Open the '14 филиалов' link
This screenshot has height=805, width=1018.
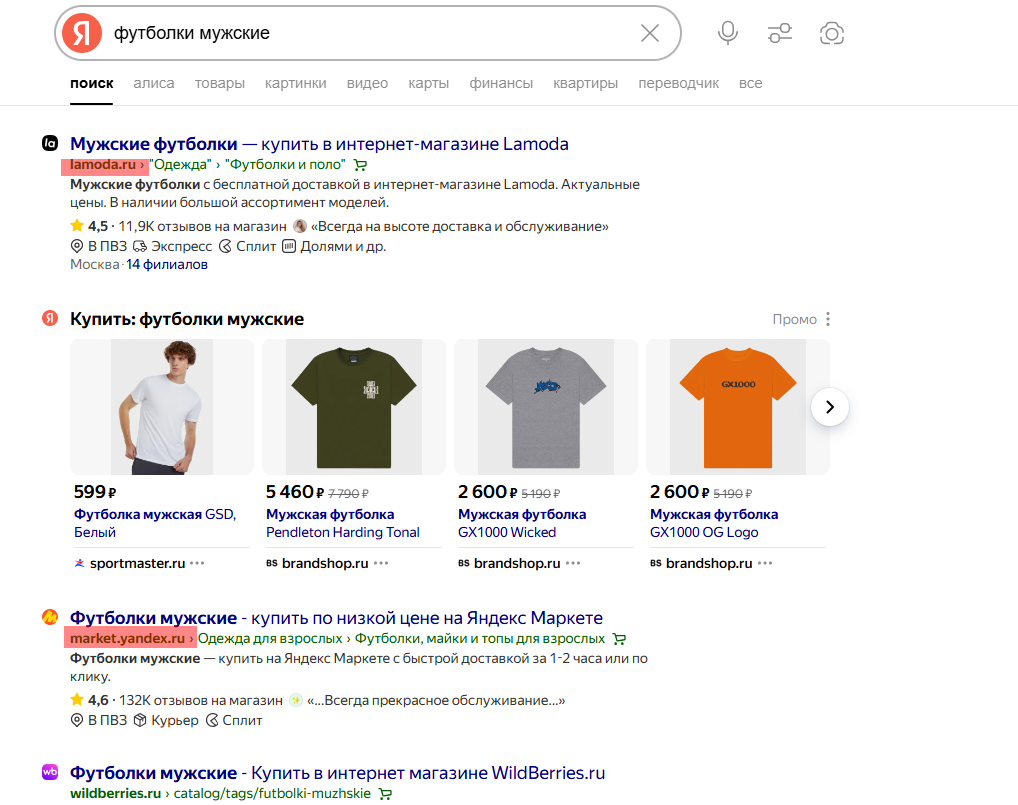(167, 264)
